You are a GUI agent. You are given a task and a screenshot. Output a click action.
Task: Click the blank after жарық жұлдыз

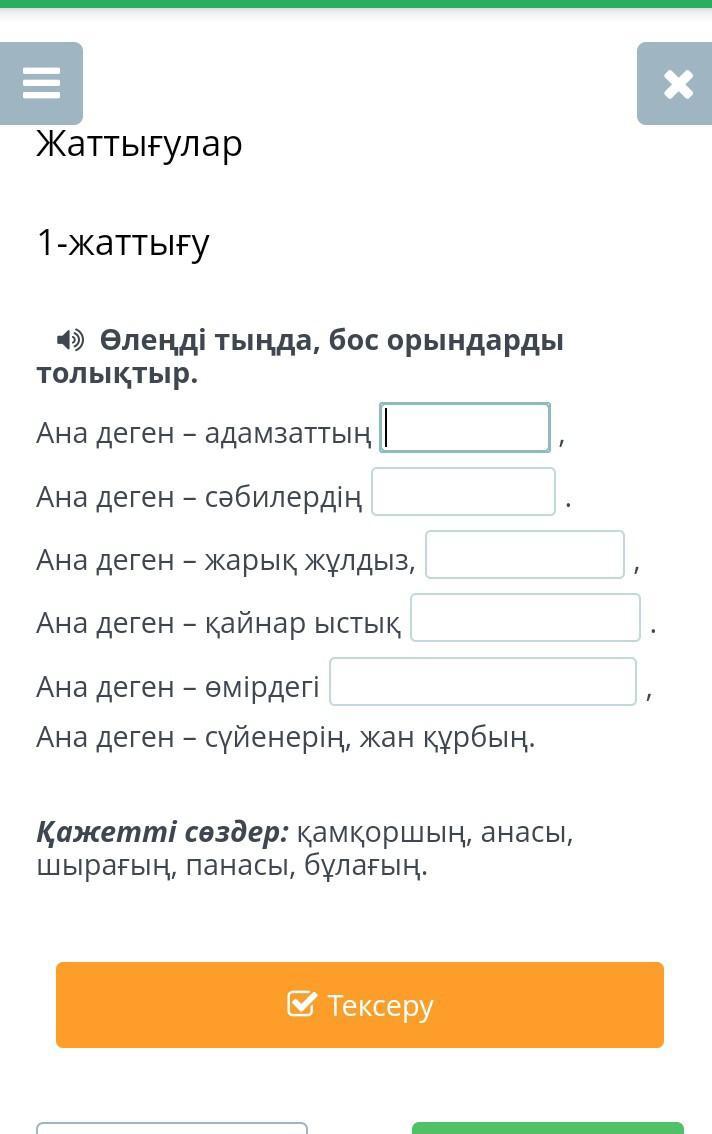(x=524, y=555)
